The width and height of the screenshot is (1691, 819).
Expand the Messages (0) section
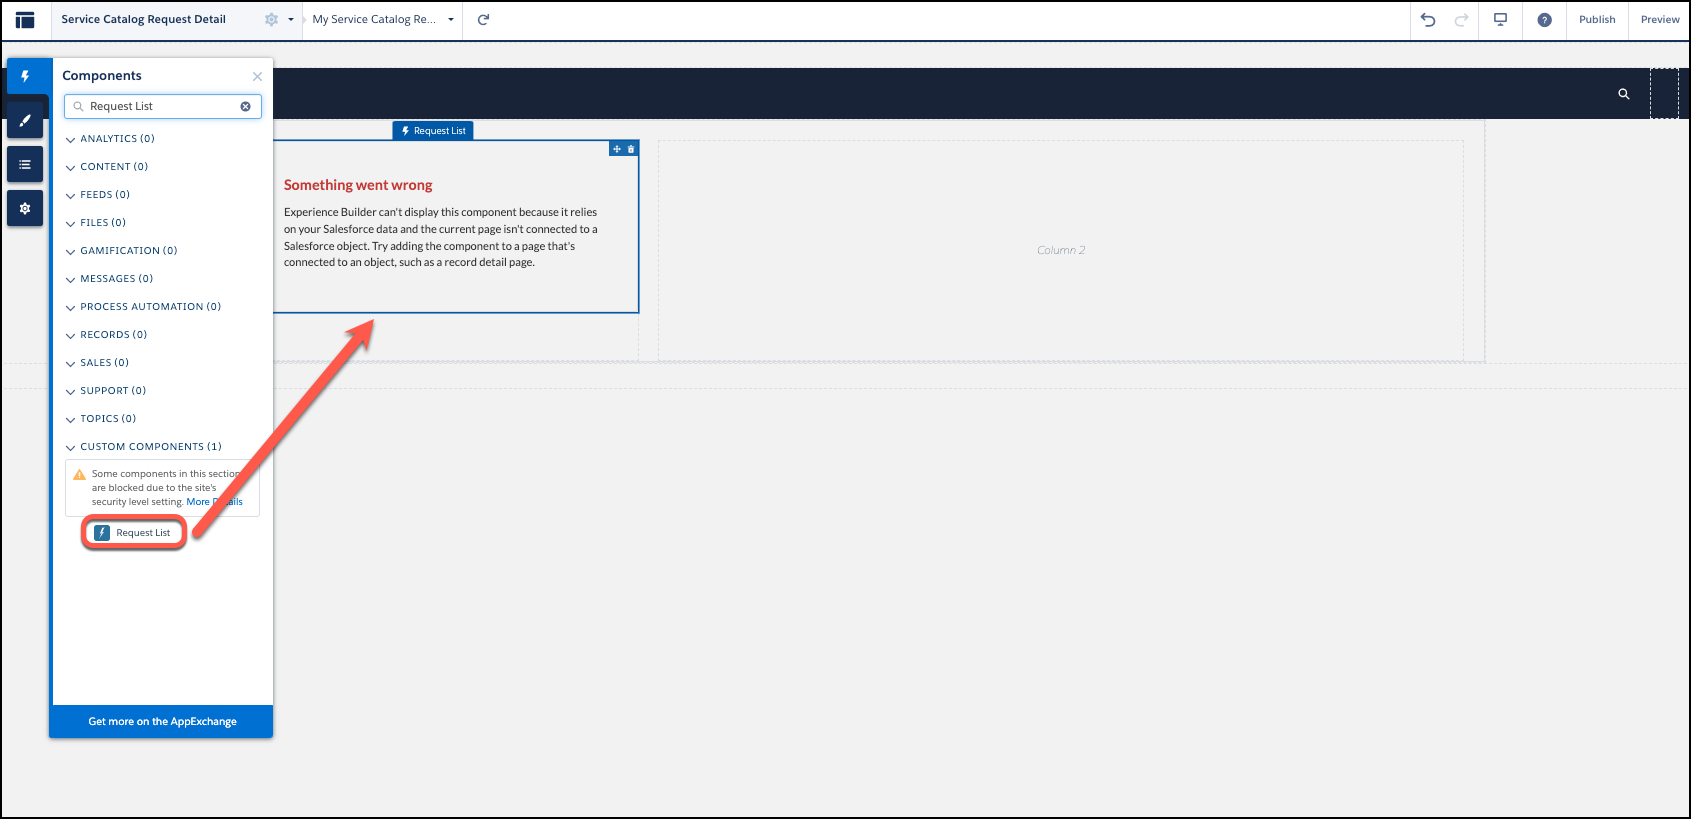[109, 279]
